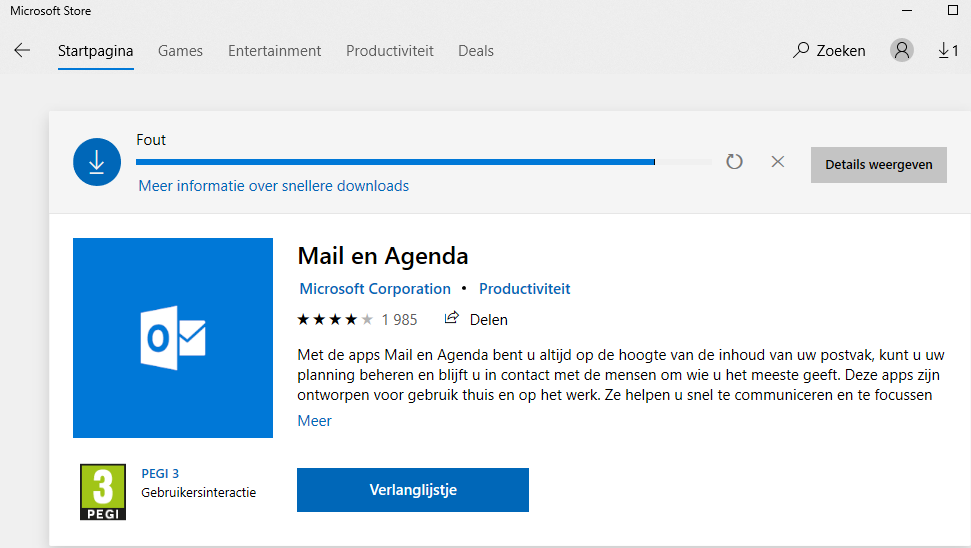Click the download progress bar
This screenshot has width=971, height=548.
pyautogui.click(x=424, y=162)
